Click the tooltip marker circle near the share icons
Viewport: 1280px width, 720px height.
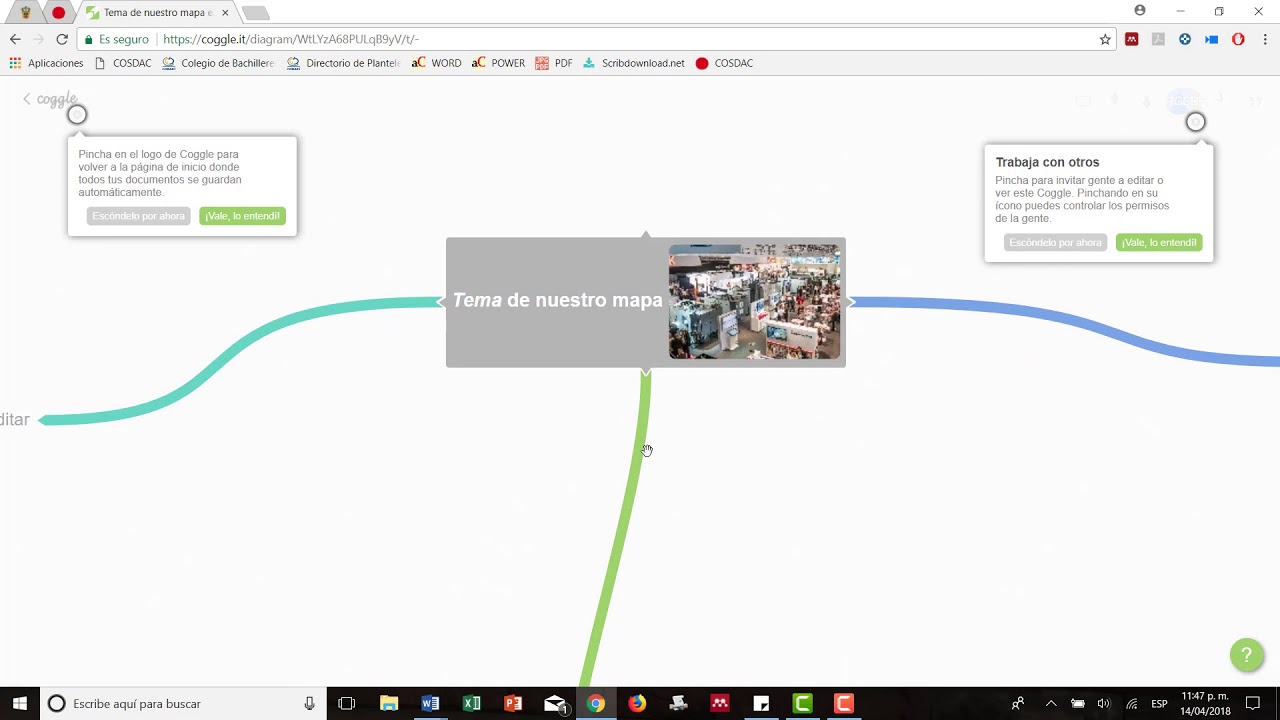click(x=1196, y=122)
